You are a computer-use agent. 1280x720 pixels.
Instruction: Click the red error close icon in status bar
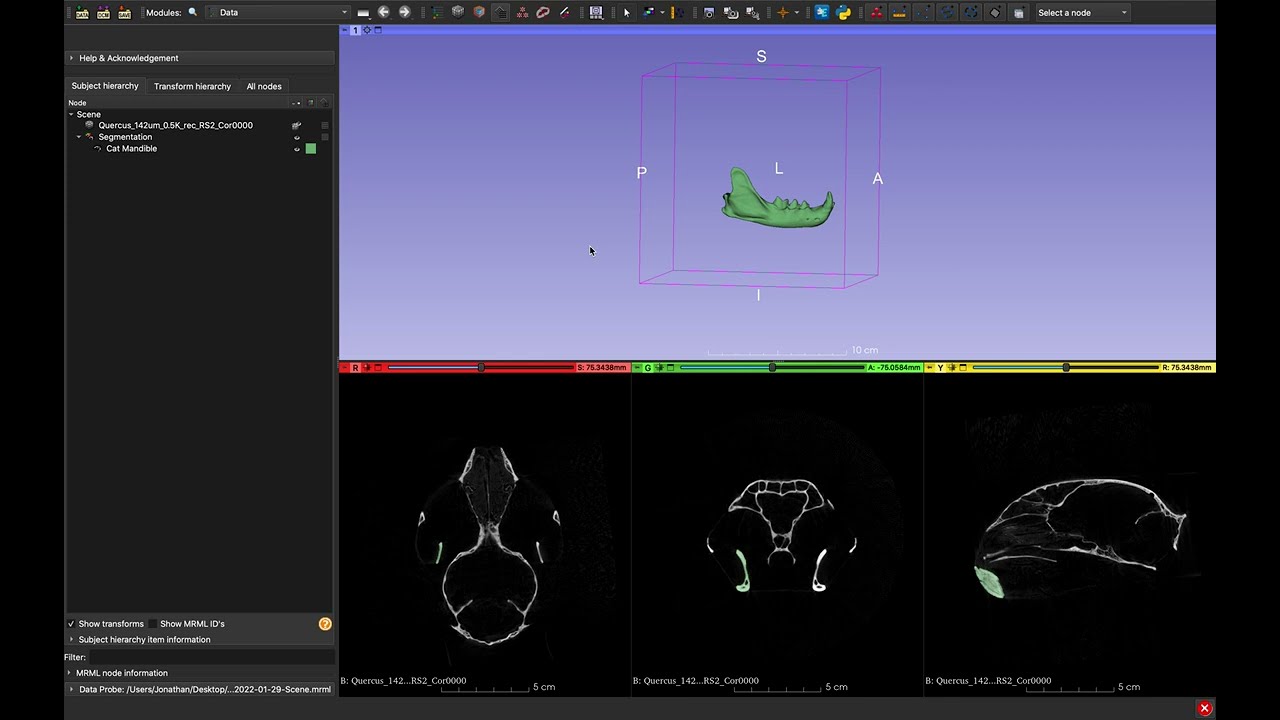click(1205, 708)
